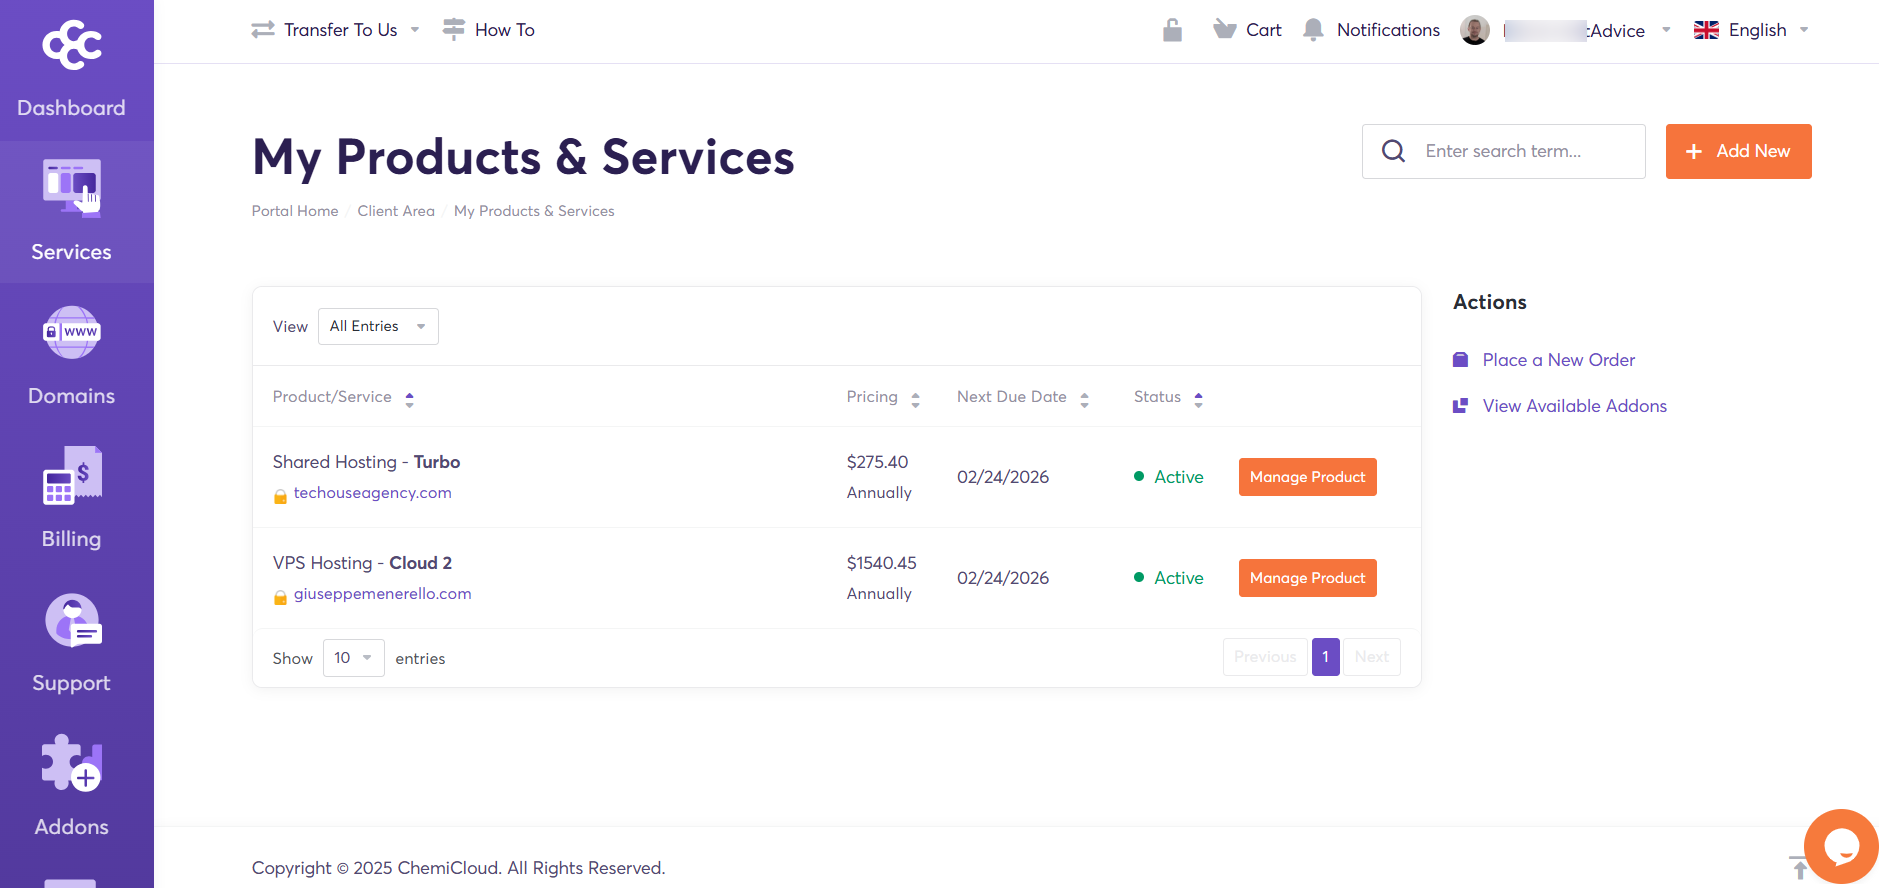Expand the account dropdown arrow next to Advice
1879x888 pixels.
coord(1666,30)
